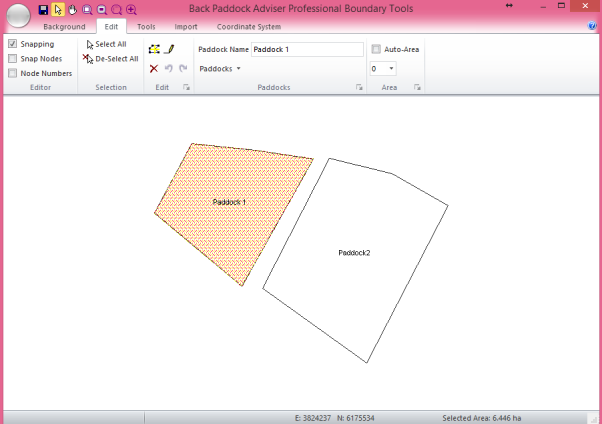This screenshot has height=424, width=602.
Task: Select the pointer arrow tool
Action: pos(58,9)
